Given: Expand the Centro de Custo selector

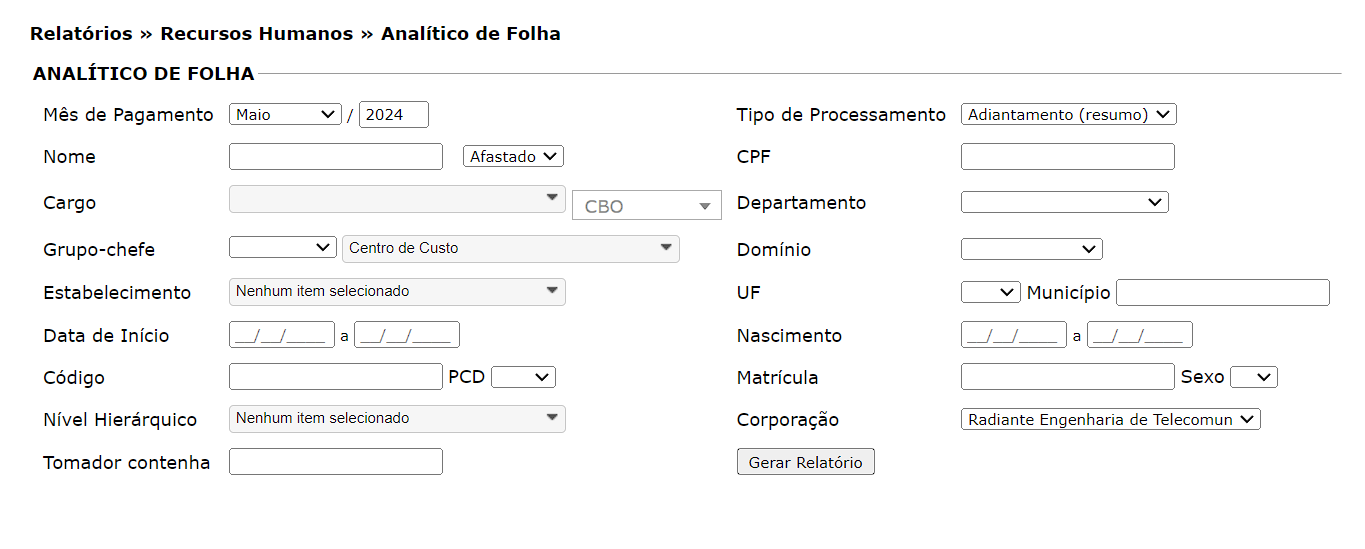Looking at the screenshot, I should pos(510,249).
